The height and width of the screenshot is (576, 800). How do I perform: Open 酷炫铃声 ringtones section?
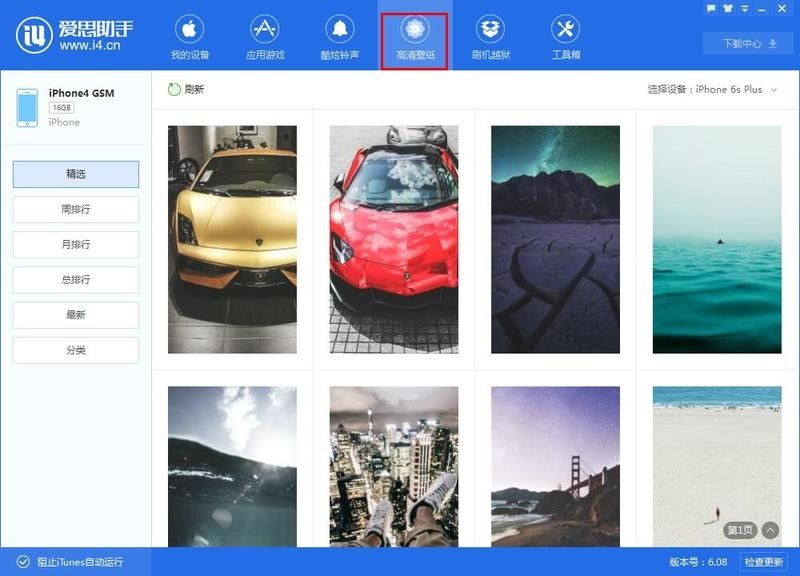coord(340,37)
